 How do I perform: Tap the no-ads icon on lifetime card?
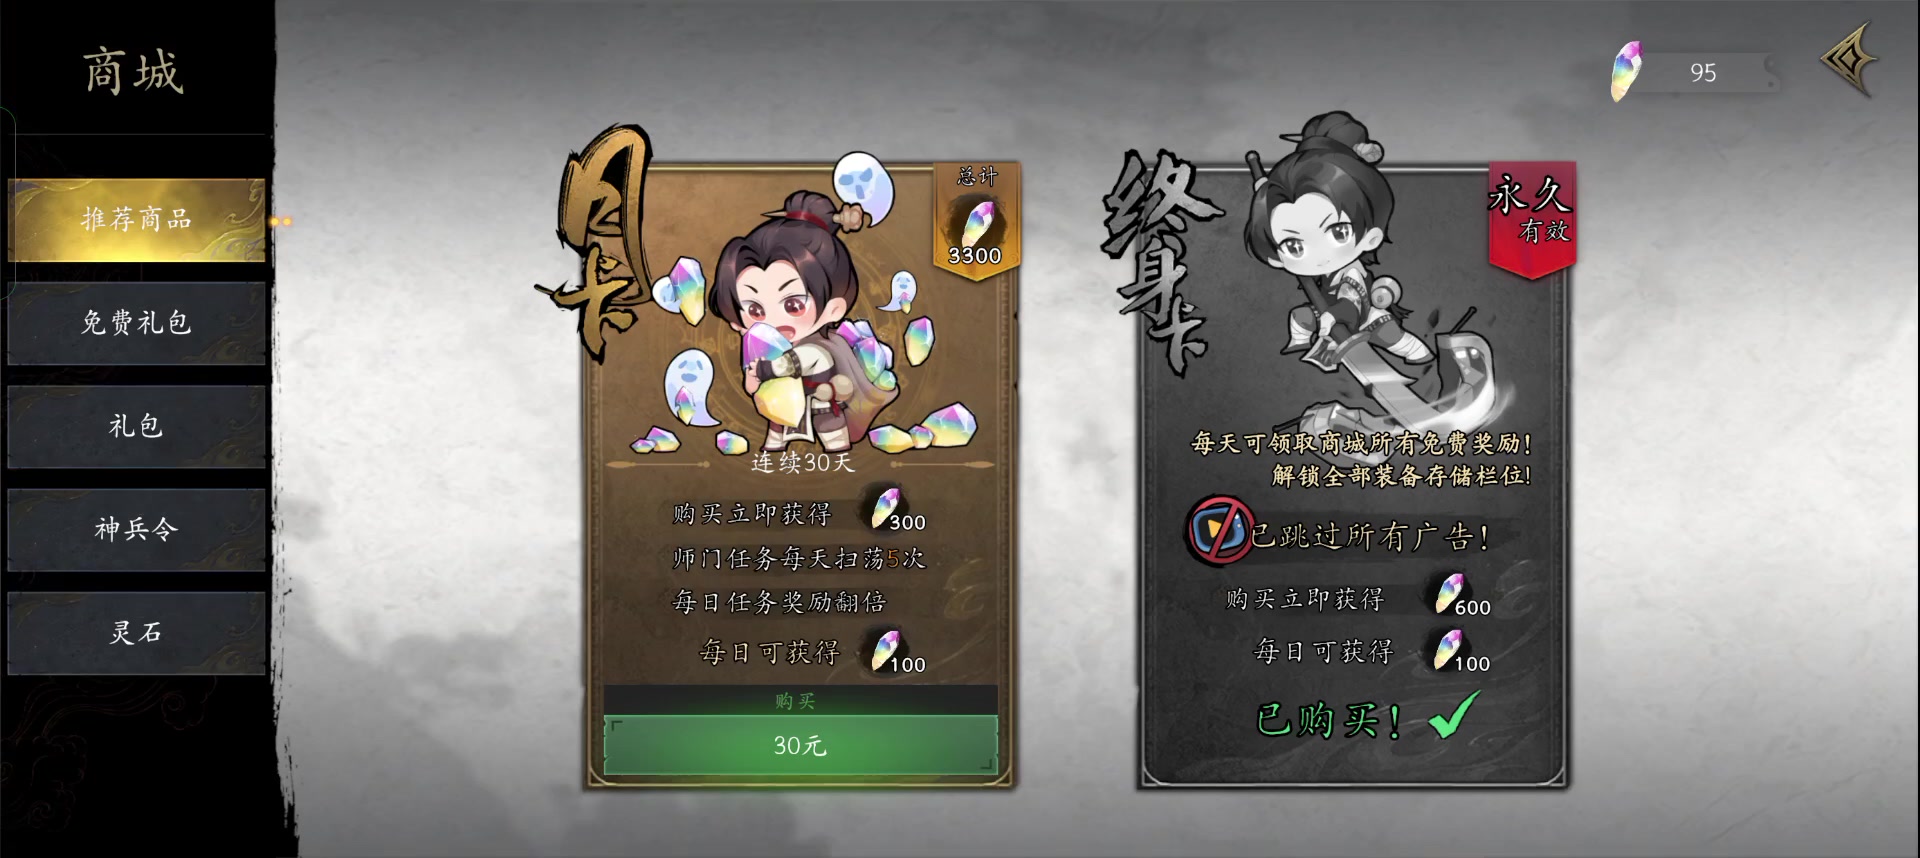[1219, 530]
